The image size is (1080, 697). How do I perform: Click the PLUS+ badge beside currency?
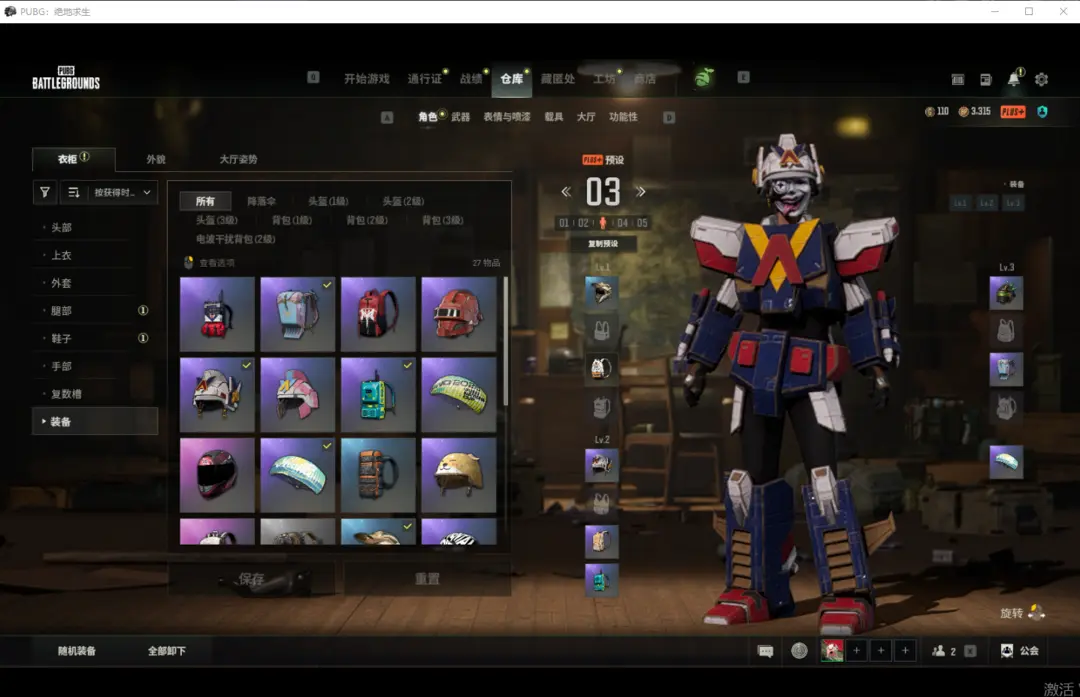[x=1012, y=112]
